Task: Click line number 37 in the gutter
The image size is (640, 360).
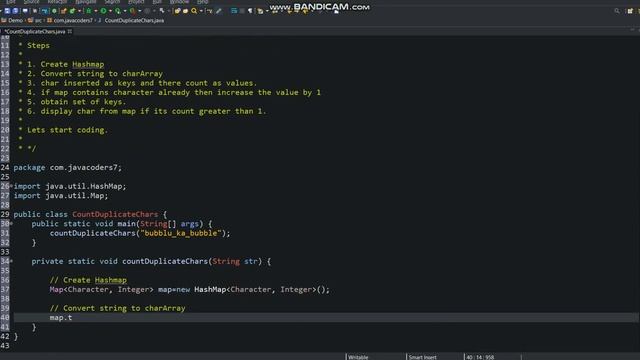Action: [x=5, y=289]
